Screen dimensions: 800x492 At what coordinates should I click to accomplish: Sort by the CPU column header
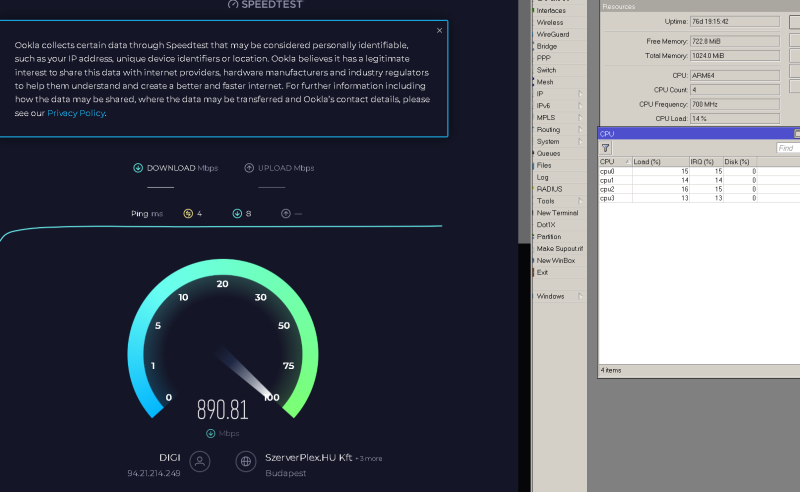coord(615,162)
